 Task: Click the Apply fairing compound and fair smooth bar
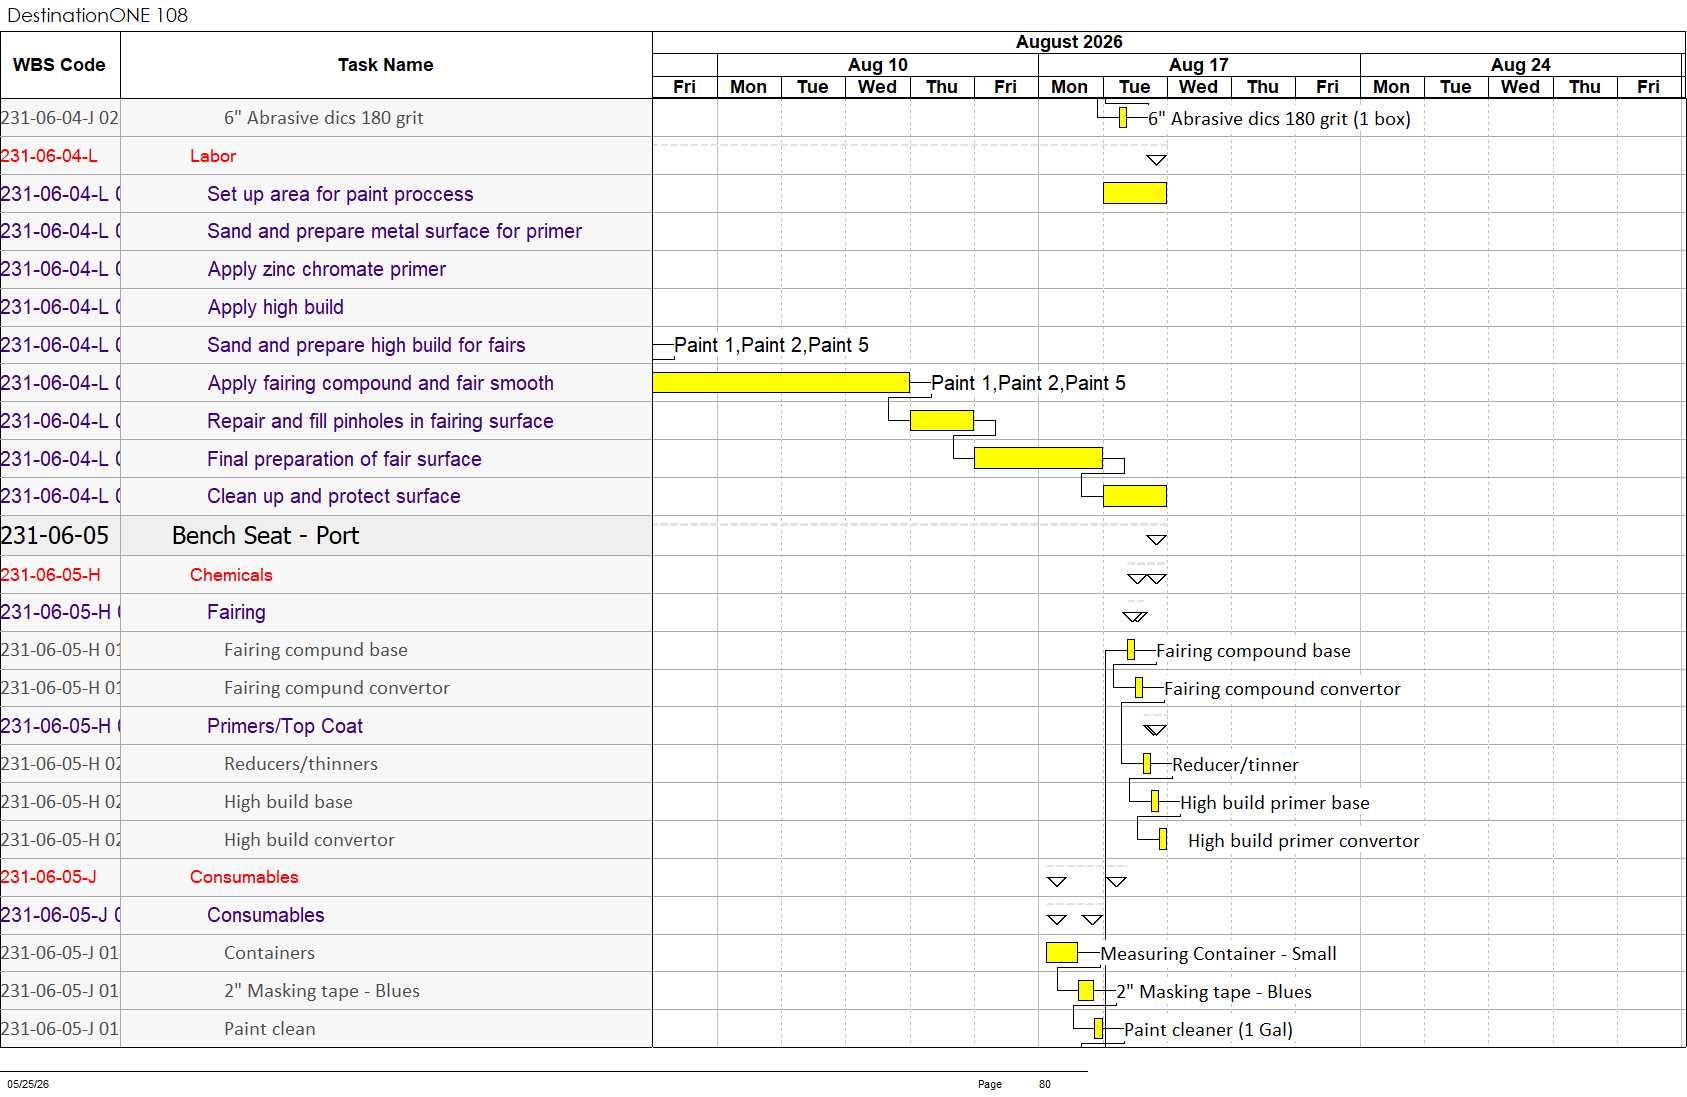coord(781,382)
